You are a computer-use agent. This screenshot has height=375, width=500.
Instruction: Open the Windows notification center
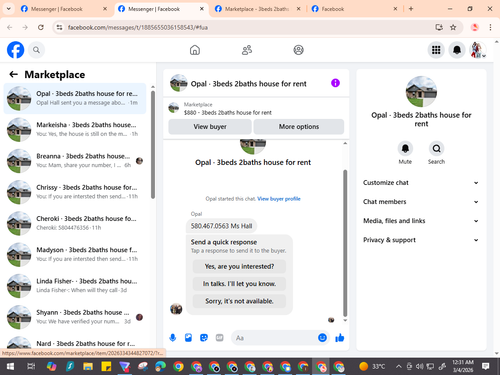485,367
